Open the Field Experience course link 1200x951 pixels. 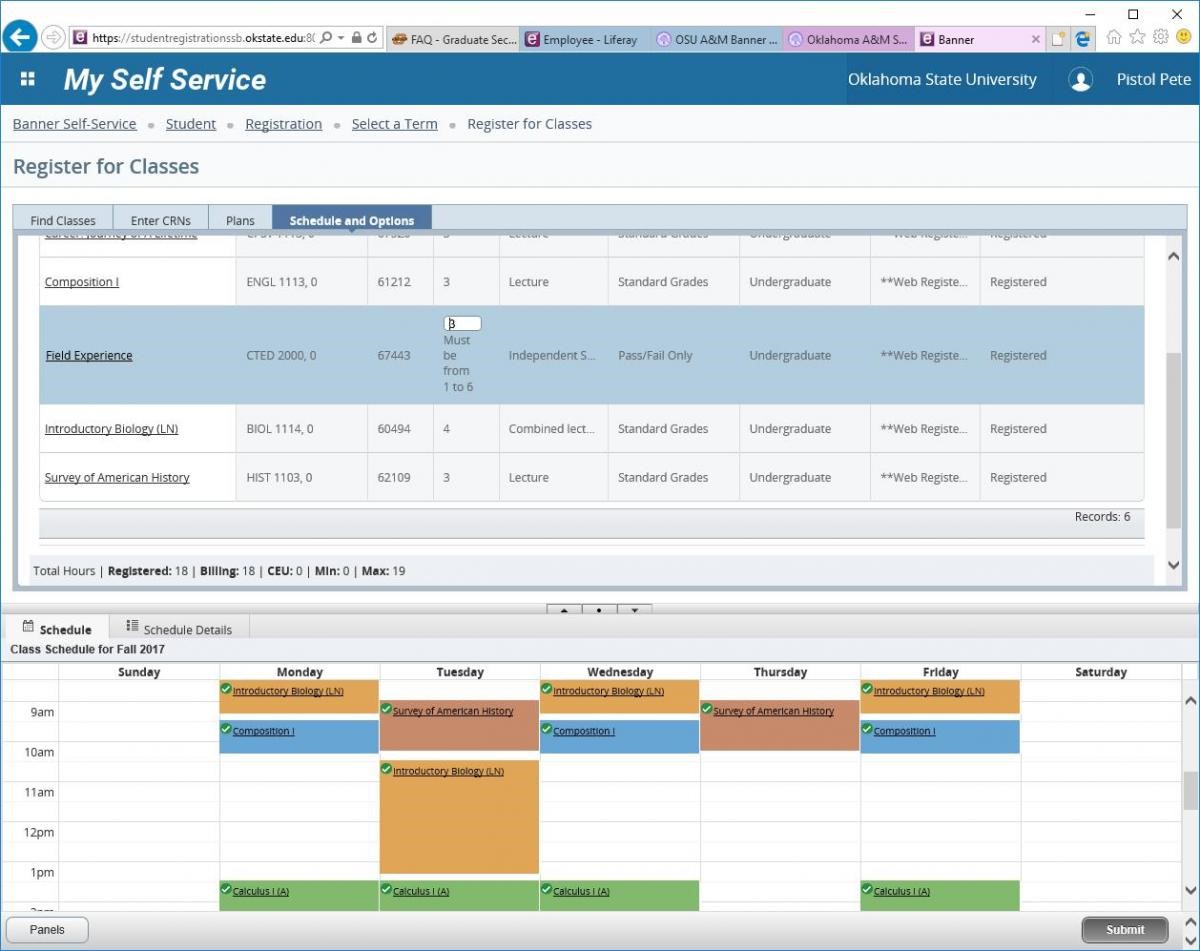[88, 355]
